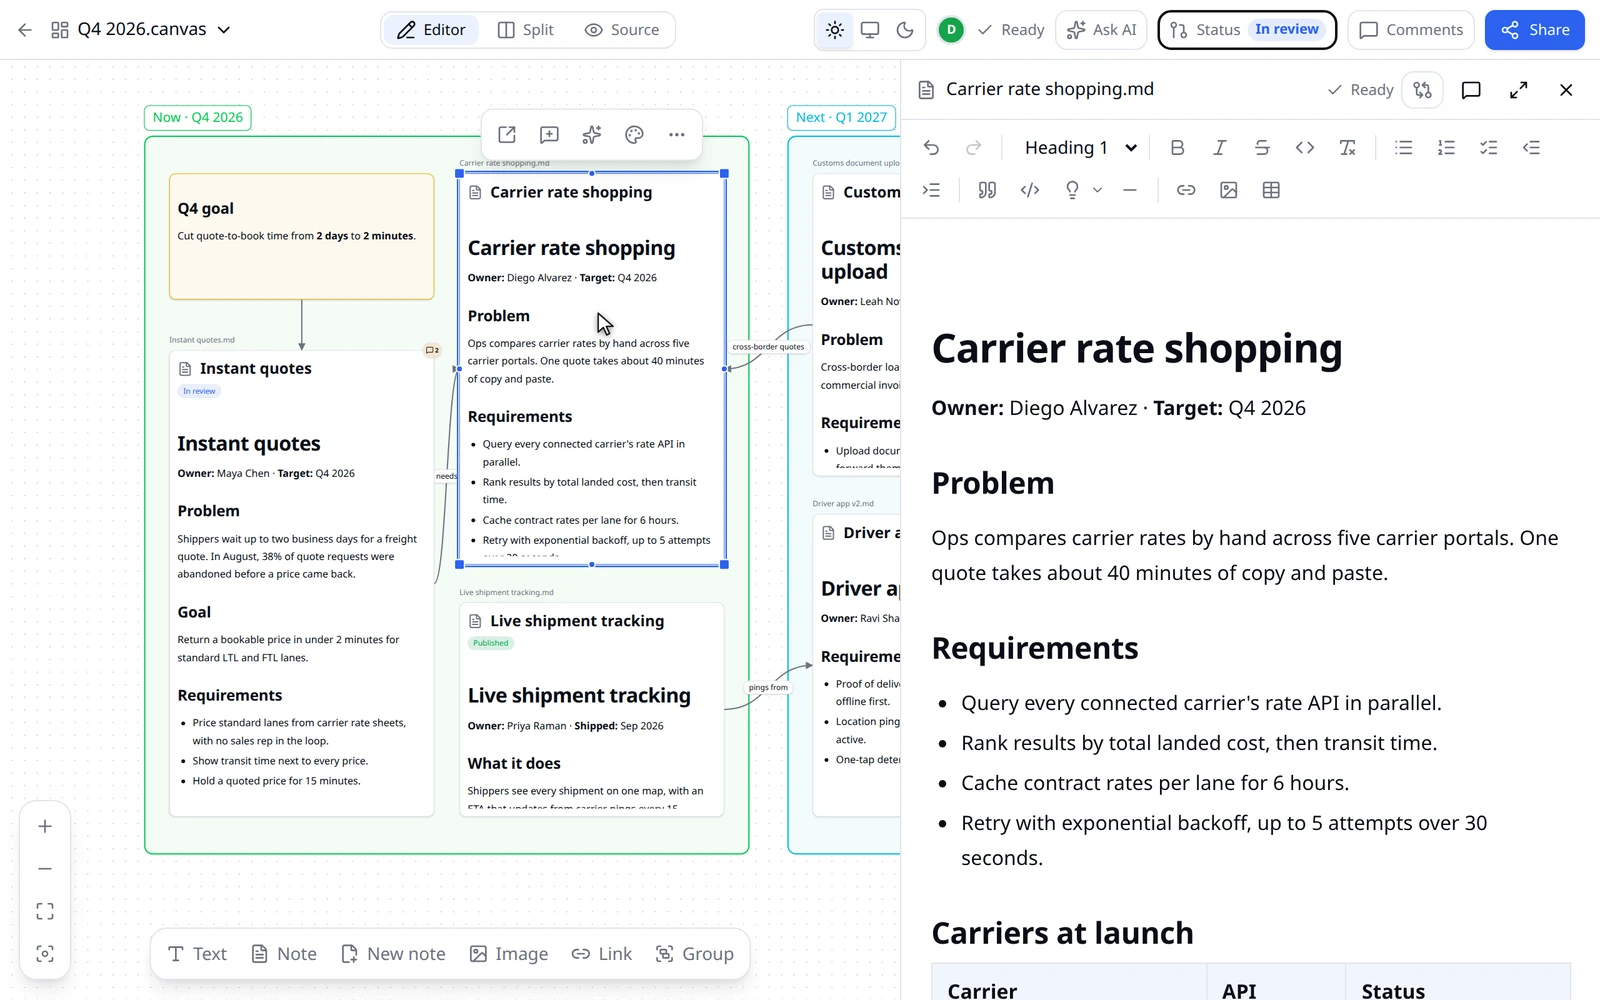Insert a table in the note

point(1271,190)
